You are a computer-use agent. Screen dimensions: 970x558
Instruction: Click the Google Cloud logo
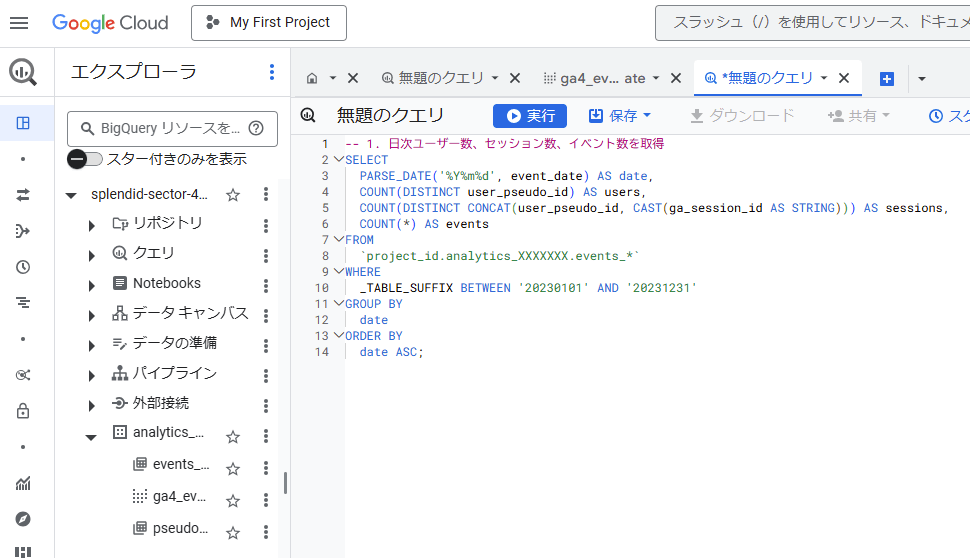[110, 23]
